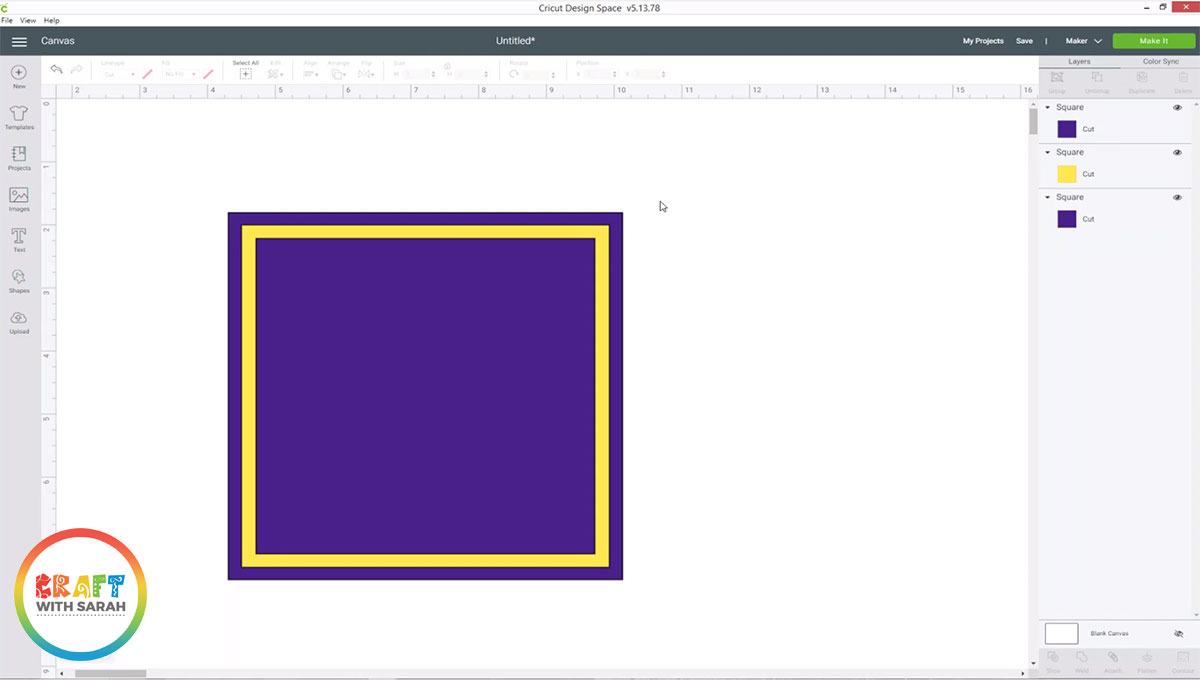Select the Shapes tool in the left sidebar

pos(18,280)
